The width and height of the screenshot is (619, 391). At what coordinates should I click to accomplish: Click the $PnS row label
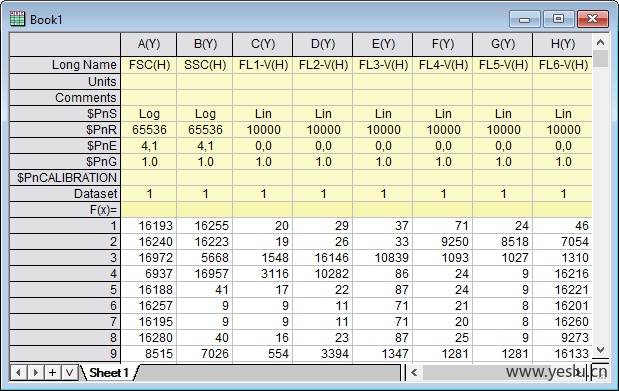(x=65, y=114)
